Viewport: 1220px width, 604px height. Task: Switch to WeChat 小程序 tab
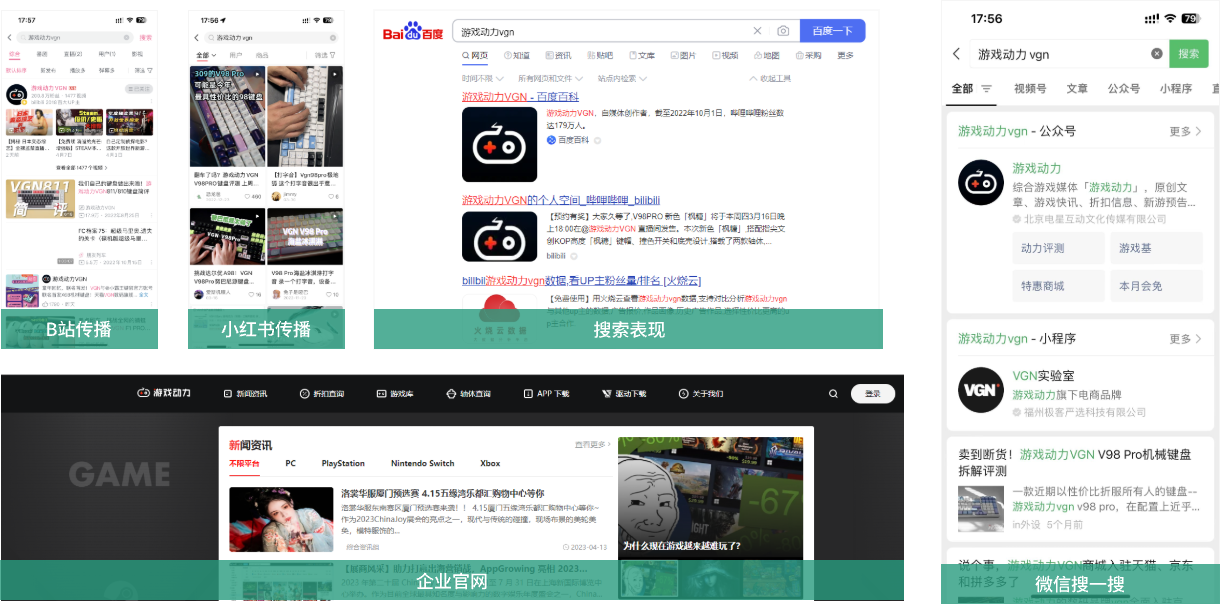click(x=1176, y=89)
